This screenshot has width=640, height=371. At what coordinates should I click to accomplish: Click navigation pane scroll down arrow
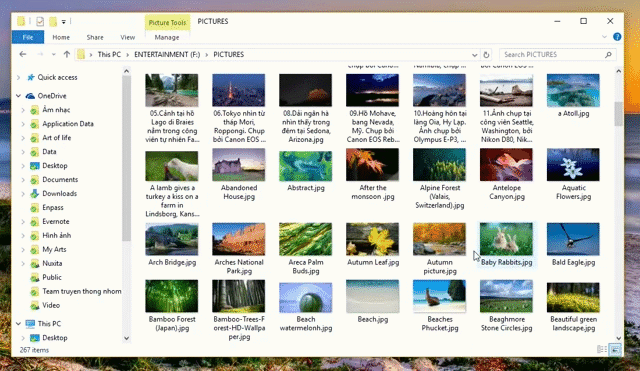[x=126, y=338]
